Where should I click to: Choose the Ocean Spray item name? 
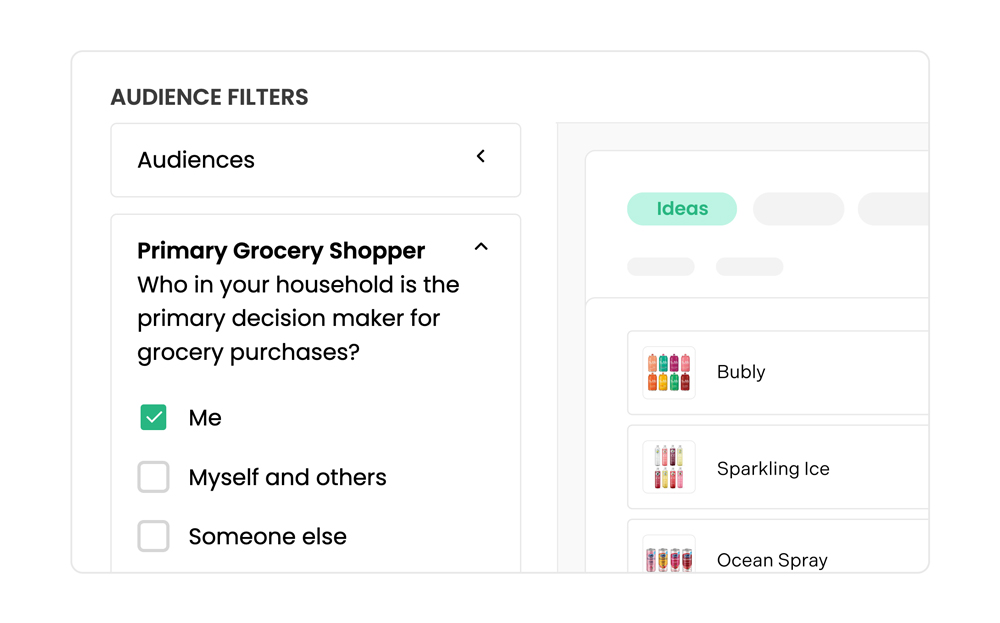pyautogui.click(x=772, y=560)
